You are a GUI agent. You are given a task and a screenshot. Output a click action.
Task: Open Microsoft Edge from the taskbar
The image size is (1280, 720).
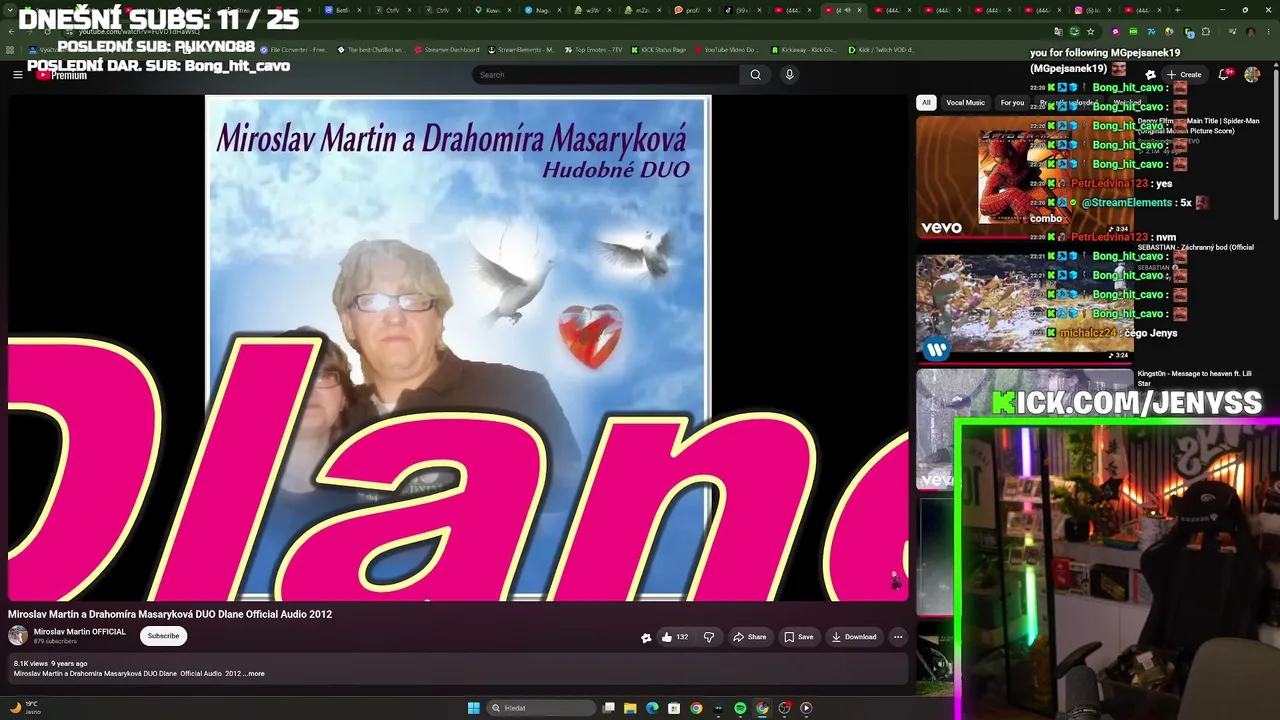pyautogui.click(x=652, y=708)
